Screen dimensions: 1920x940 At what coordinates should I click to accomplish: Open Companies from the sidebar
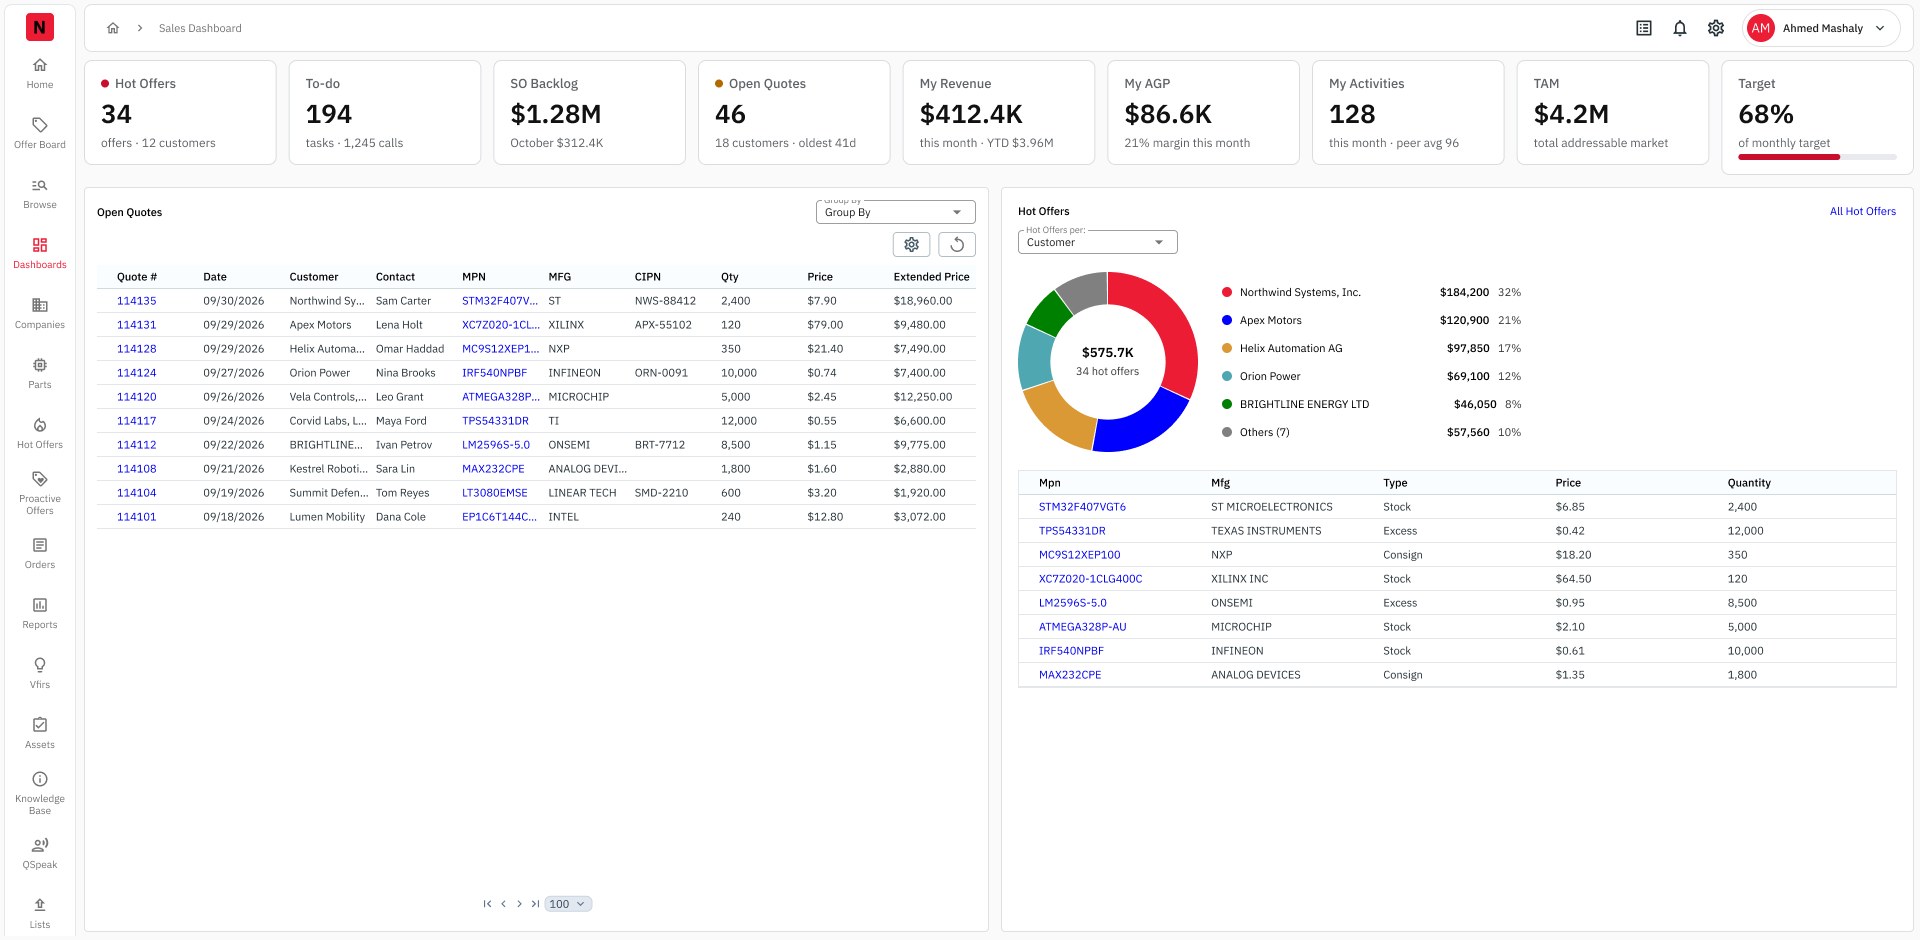click(x=40, y=314)
